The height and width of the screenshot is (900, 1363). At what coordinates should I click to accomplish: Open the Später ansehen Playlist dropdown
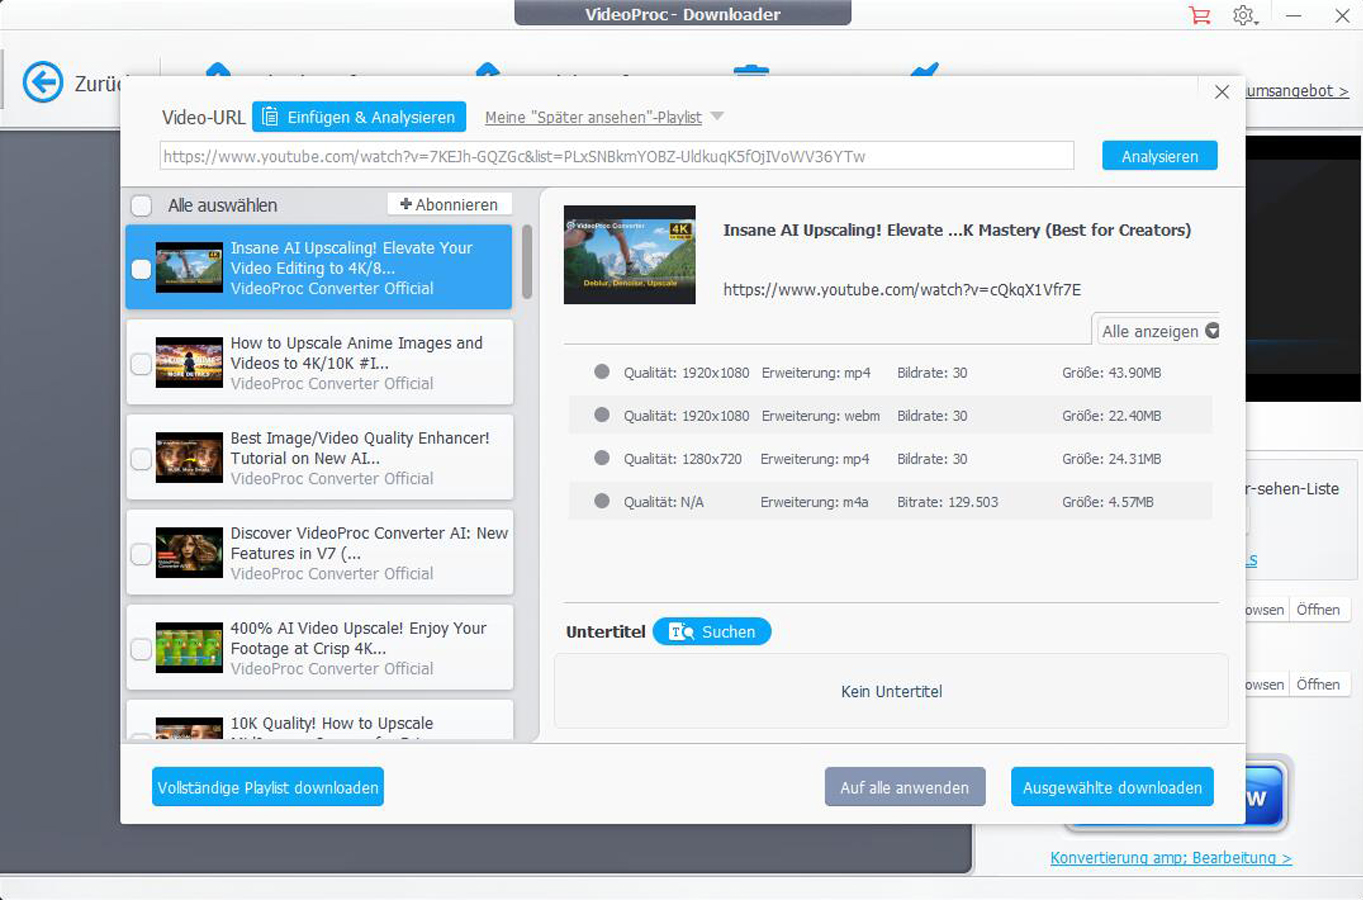[717, 117]
